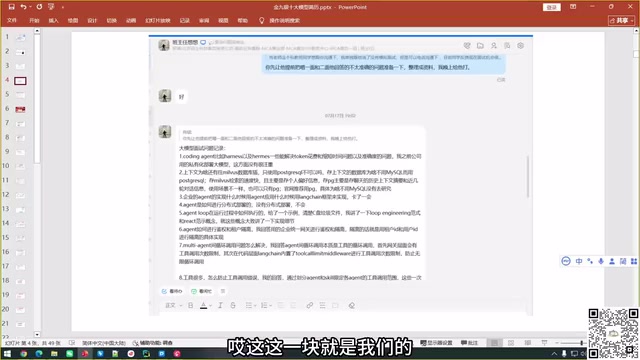Open File Explorer from the taskbar
640x360 pixels.
(54, 353)
